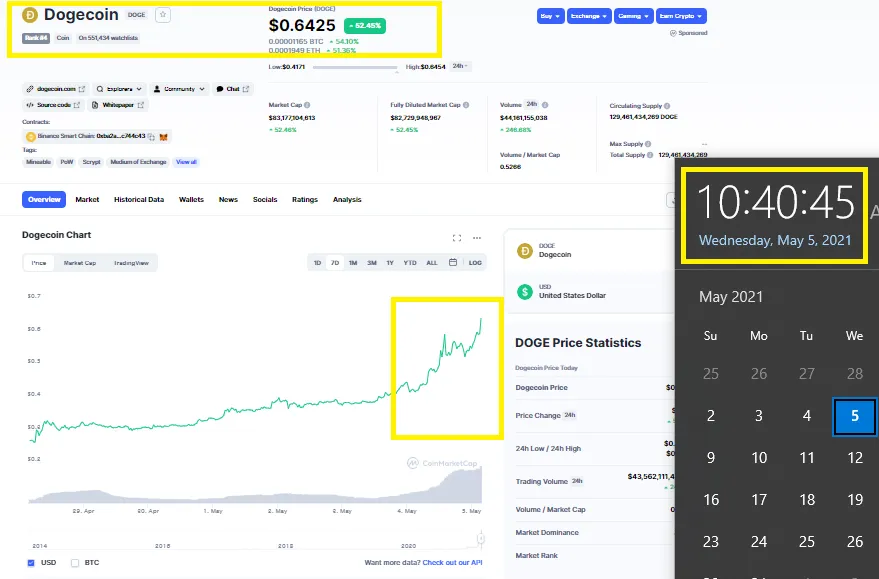Open the Source code link
This screenshot has height=579, width=879.
point(53,105)
